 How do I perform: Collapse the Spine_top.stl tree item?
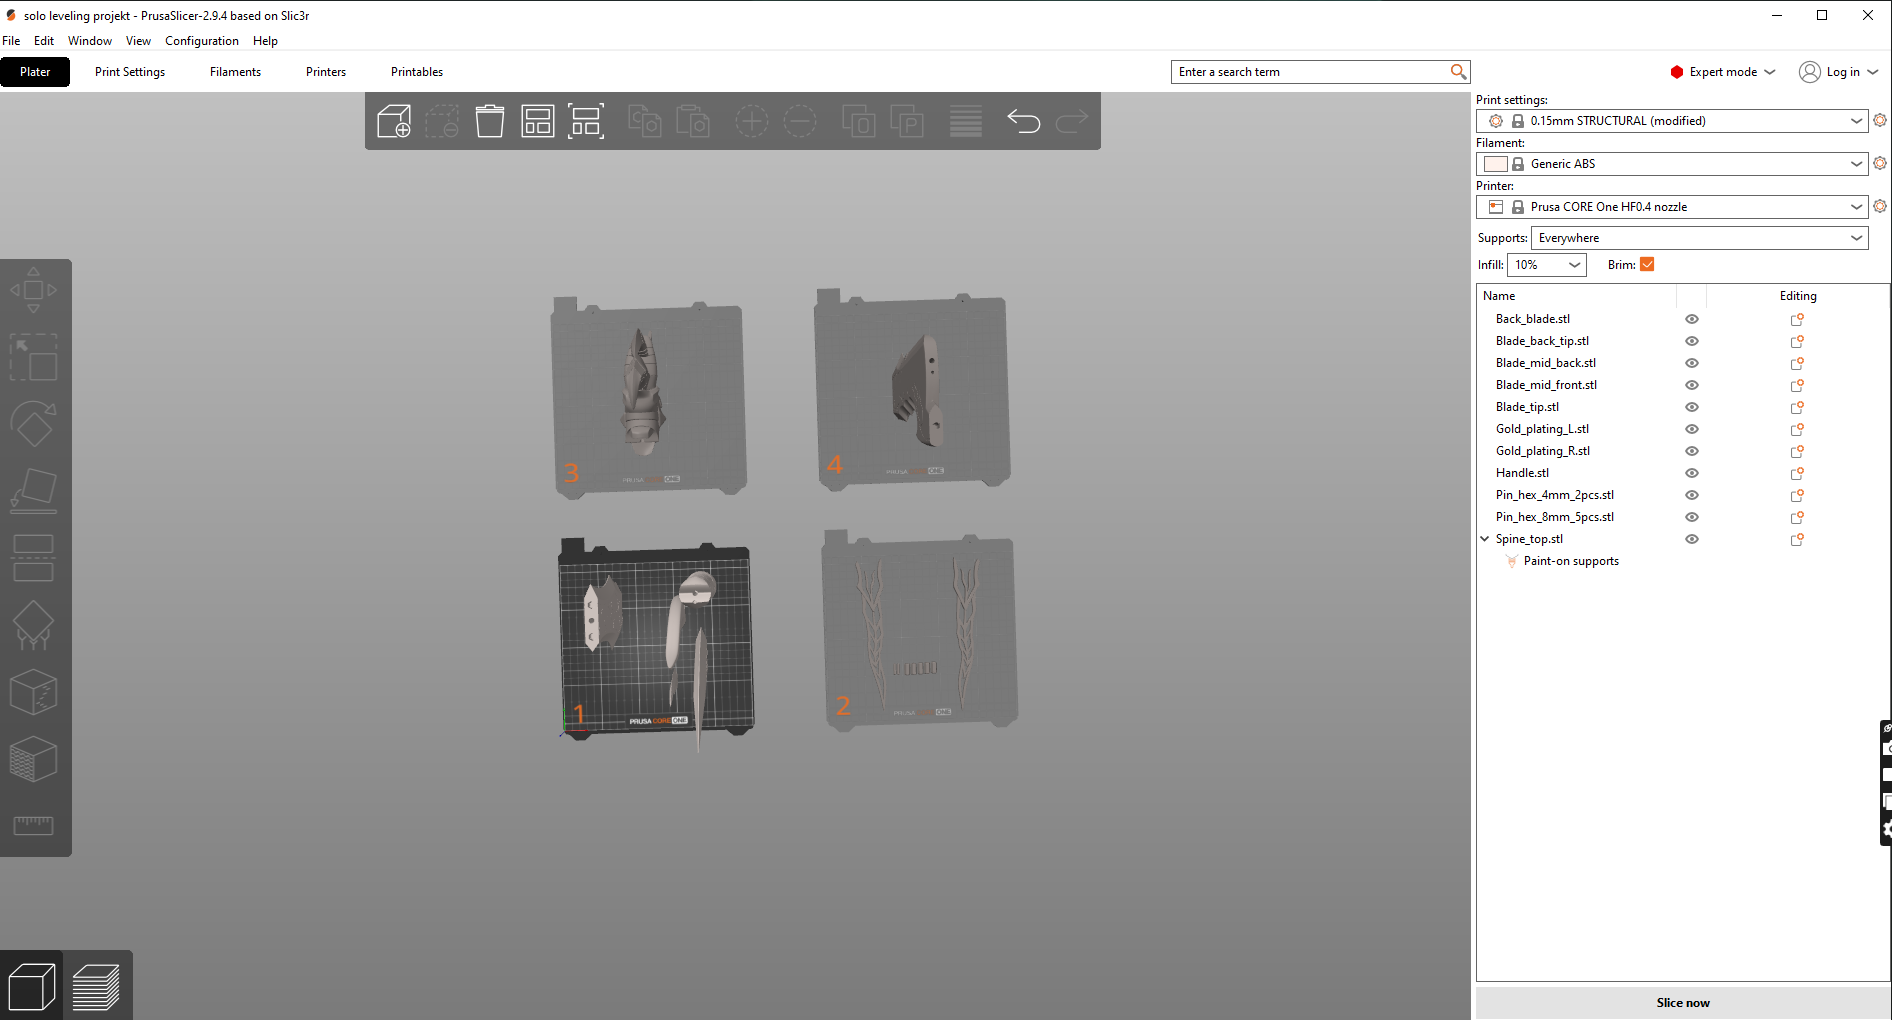pyautogui.click(x=1485, y=539)
